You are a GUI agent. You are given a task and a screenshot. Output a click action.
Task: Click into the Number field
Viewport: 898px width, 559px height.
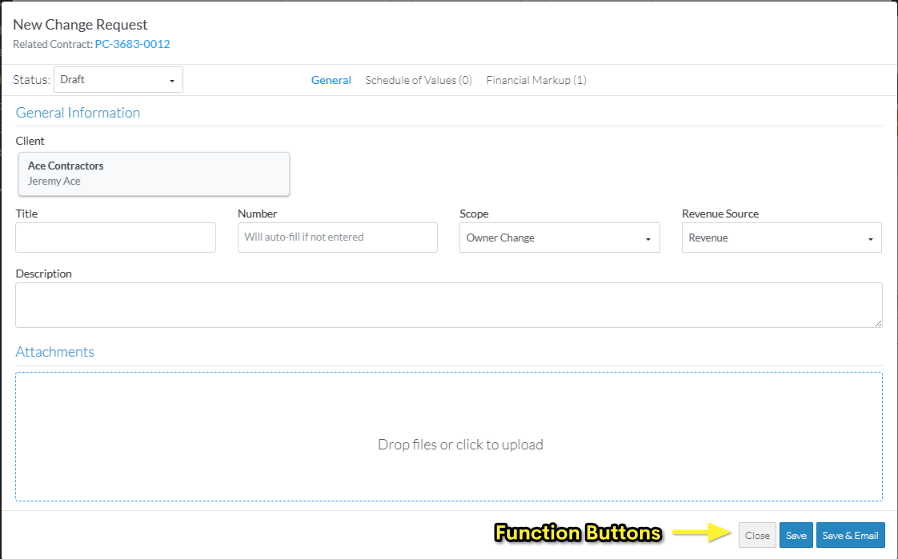[x=337, y=238]
